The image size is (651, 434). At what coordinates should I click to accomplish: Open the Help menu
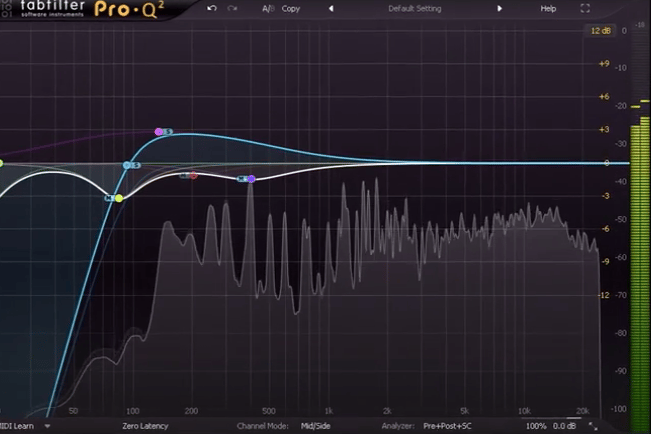point(548,8)
